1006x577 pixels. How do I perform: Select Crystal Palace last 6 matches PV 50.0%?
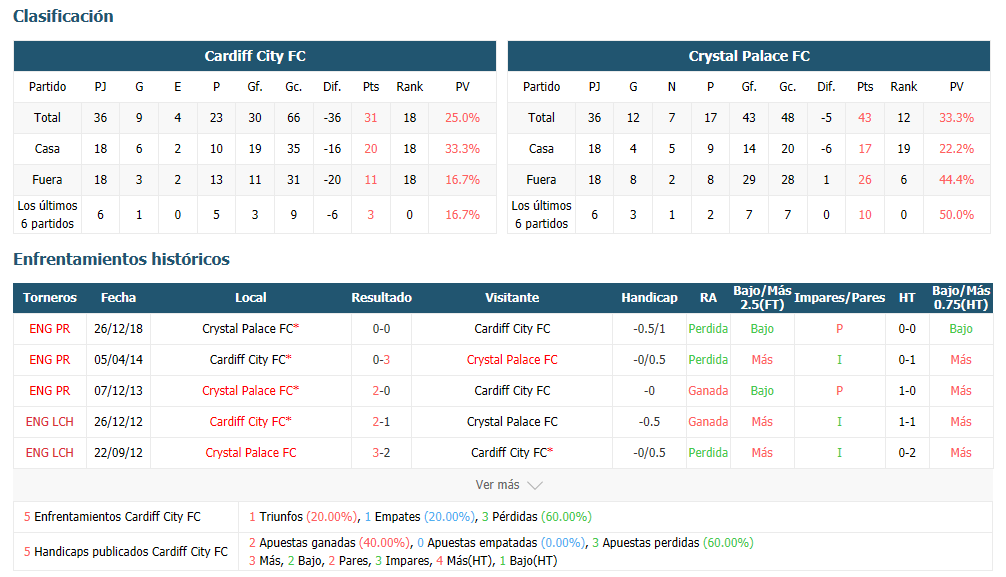[956, 215]
